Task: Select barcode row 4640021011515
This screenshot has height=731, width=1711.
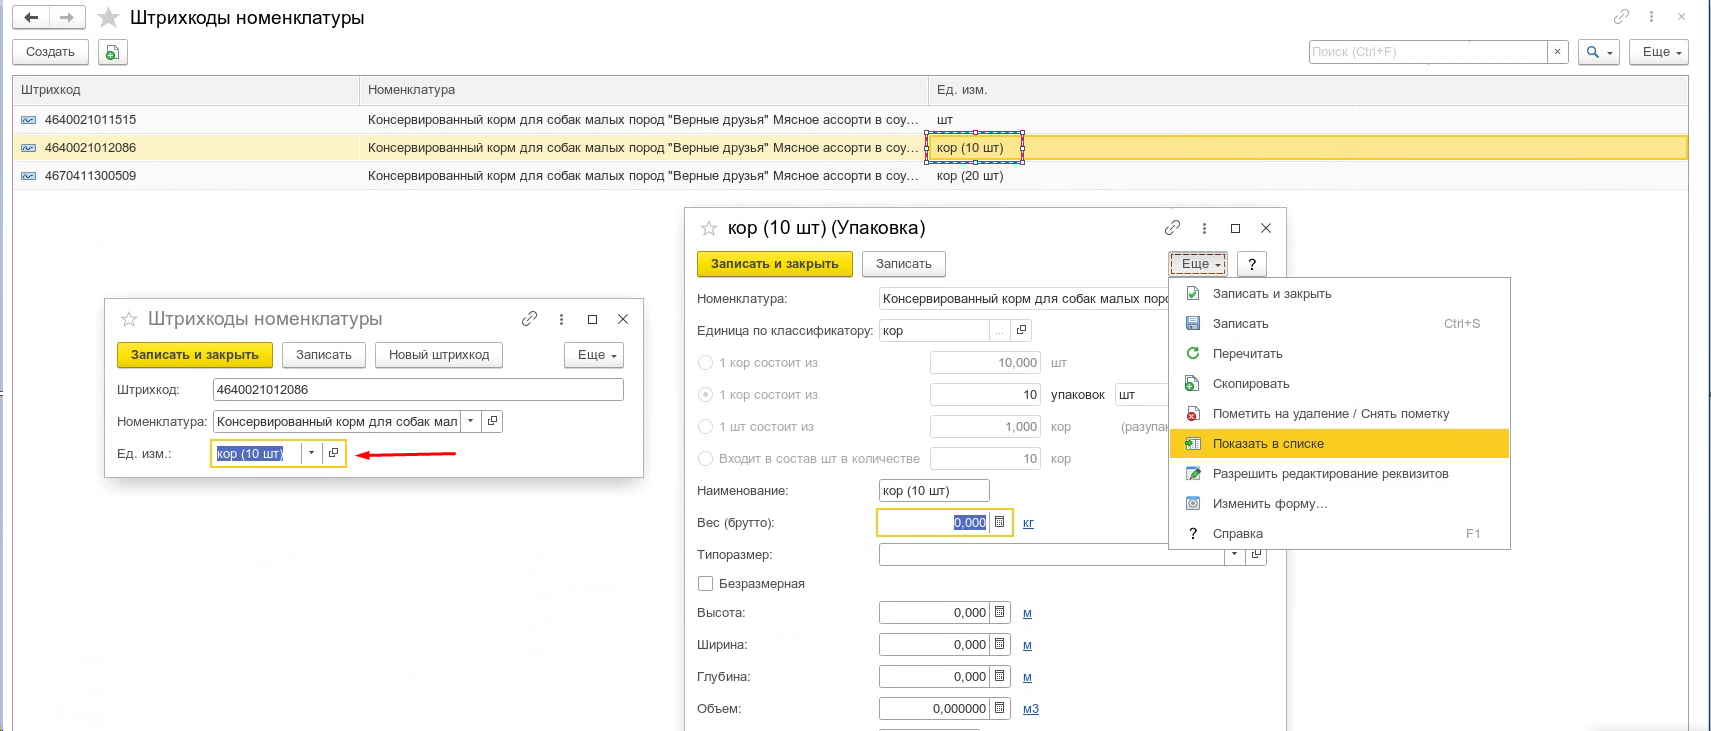Action: tap(850, 120)
